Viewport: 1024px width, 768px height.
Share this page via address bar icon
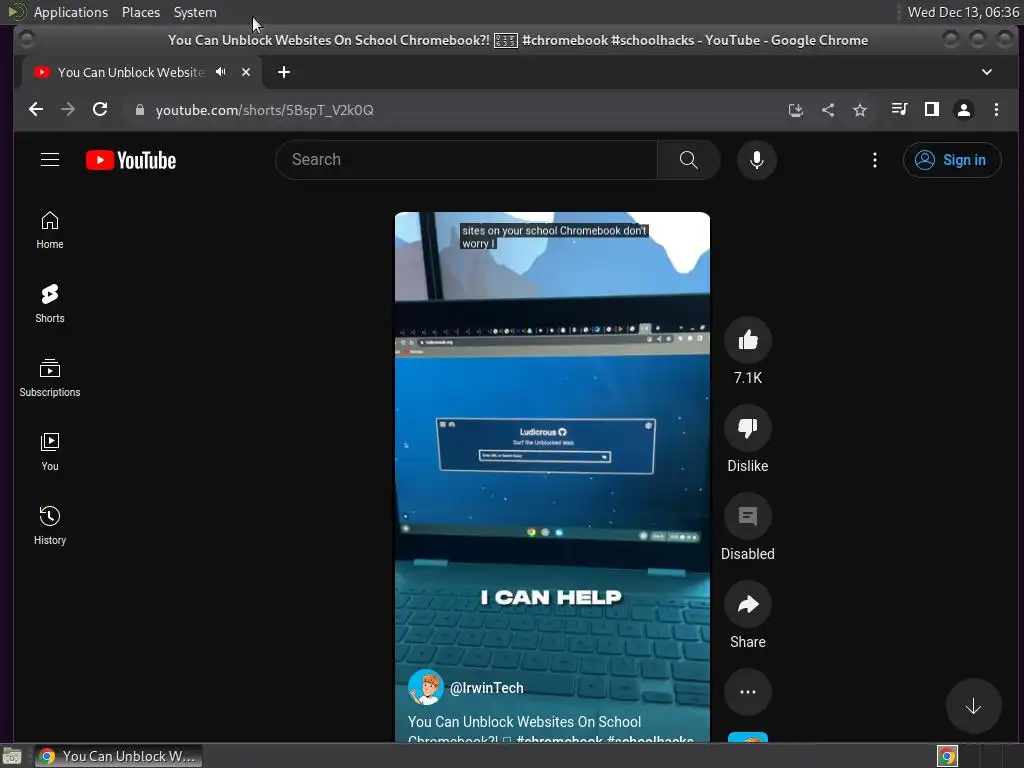(x=827, y=110)
